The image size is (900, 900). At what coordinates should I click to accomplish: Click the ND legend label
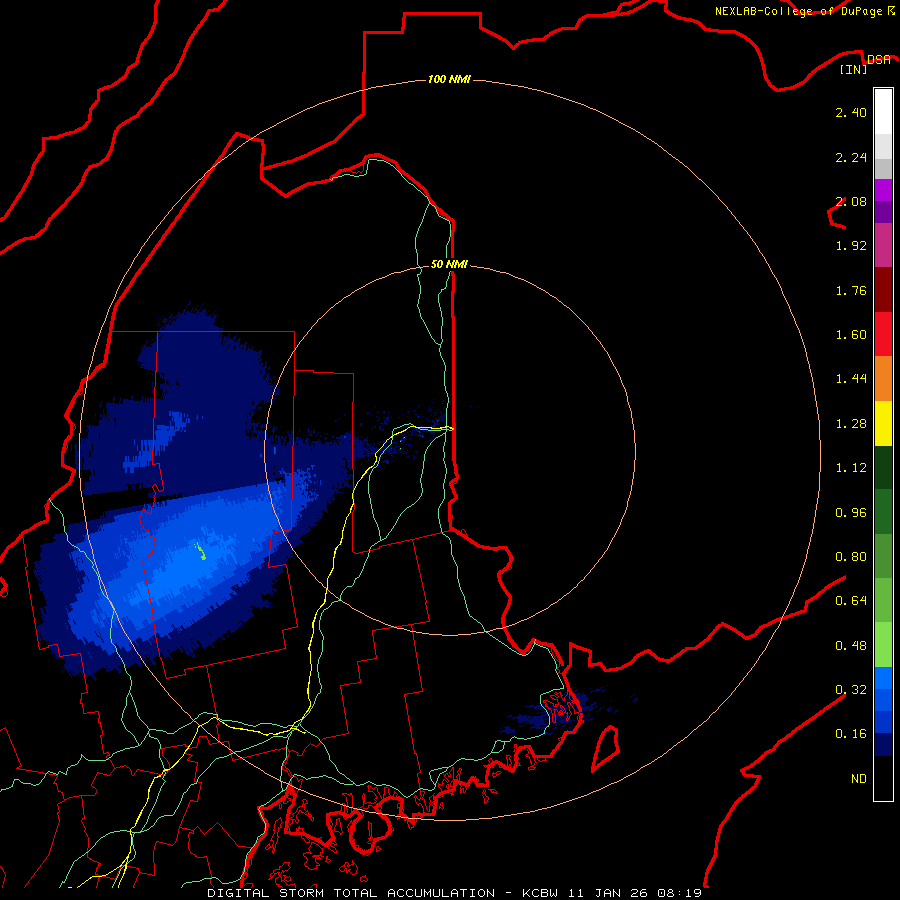click(859, 779)
